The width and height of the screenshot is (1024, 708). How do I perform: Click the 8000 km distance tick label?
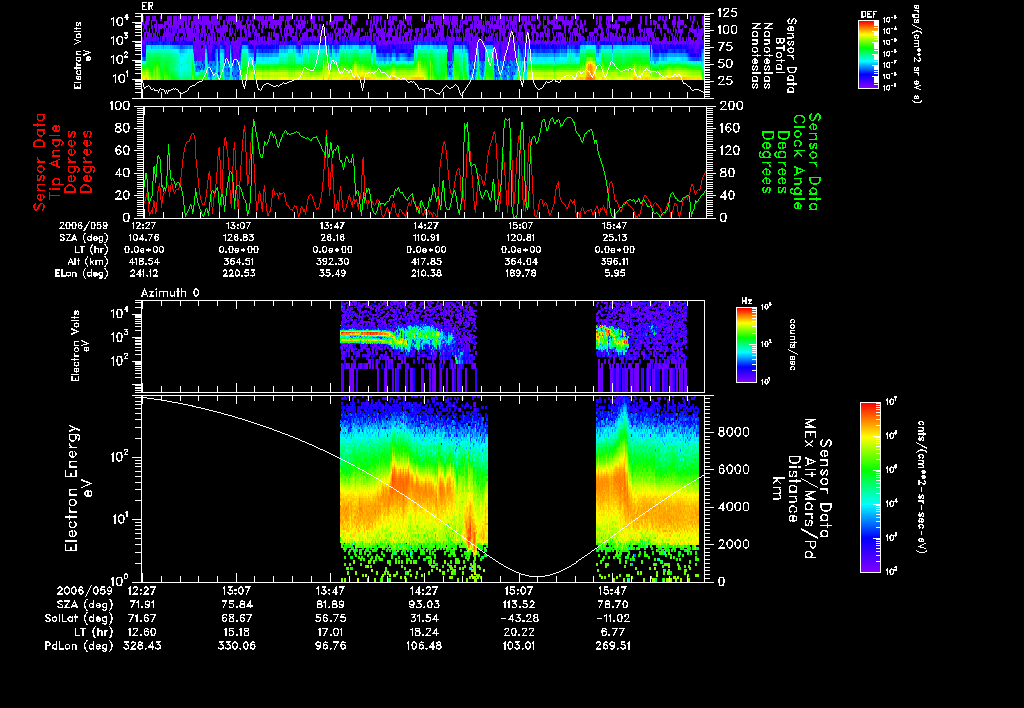[733, 432]
